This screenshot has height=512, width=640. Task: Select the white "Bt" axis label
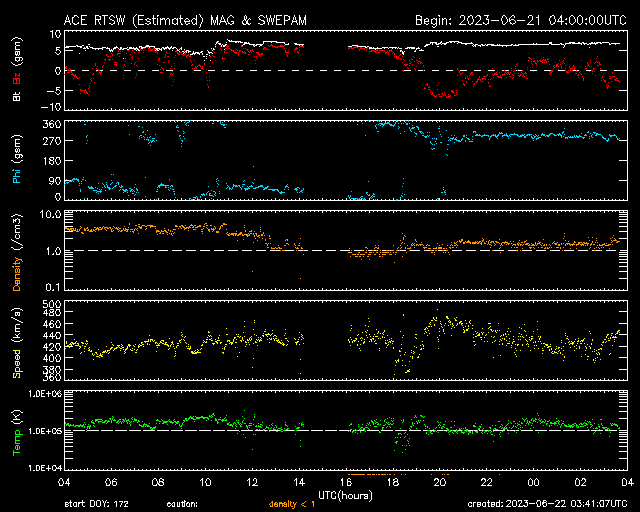pos(17,96)
